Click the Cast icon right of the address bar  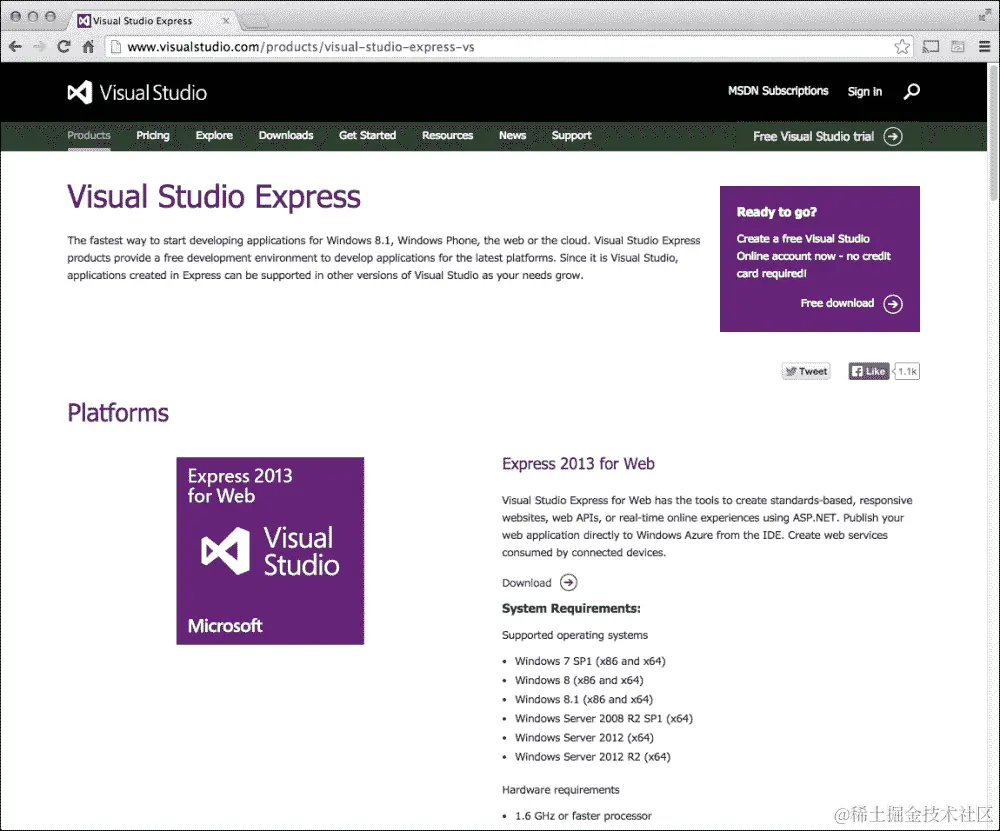pos(931,46)
